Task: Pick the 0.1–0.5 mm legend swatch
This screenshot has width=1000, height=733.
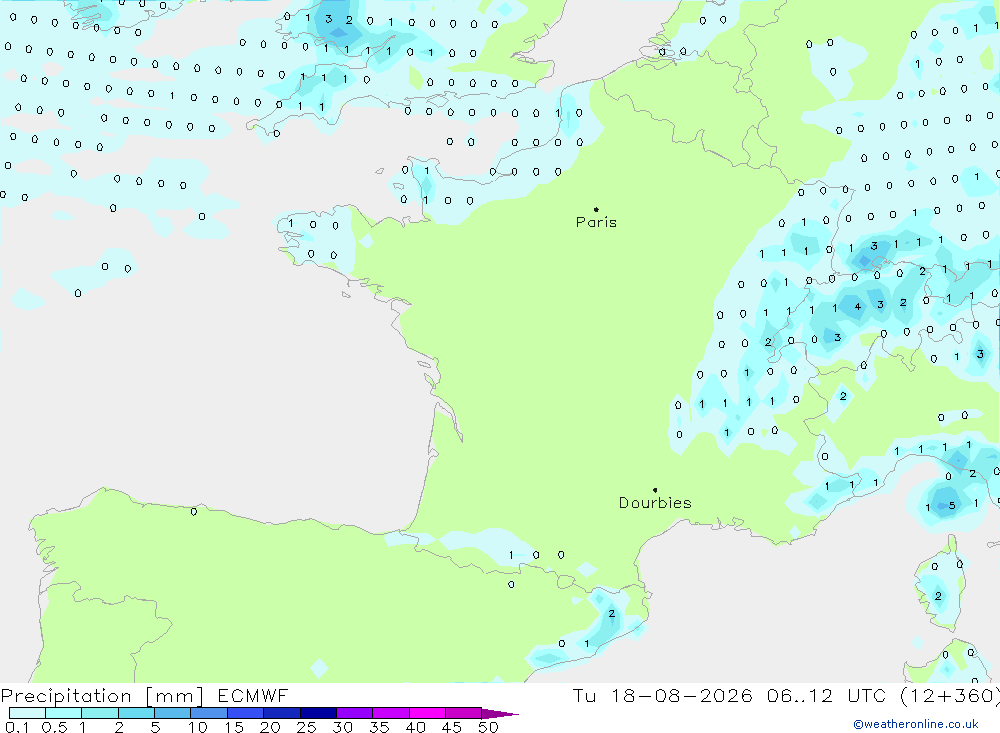Action: [27, 713]
